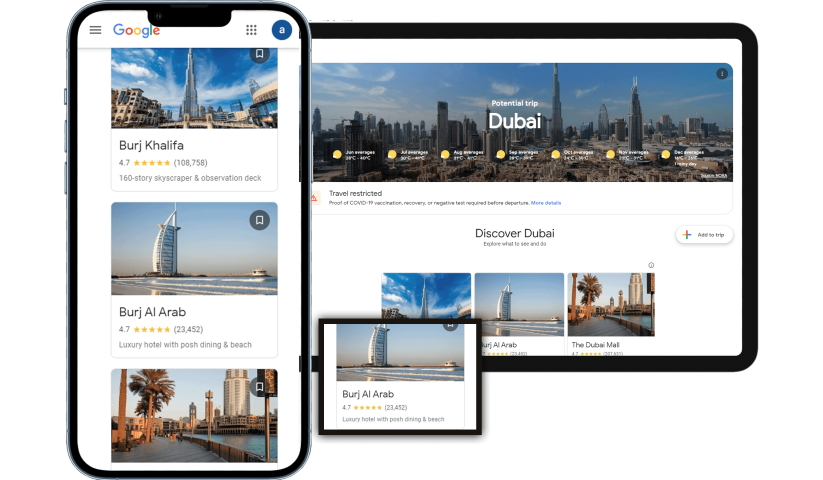Click the Burj Al Arab photo in the zoomed popup
Screen dimensions: 823x480
[x=400, y=353]
